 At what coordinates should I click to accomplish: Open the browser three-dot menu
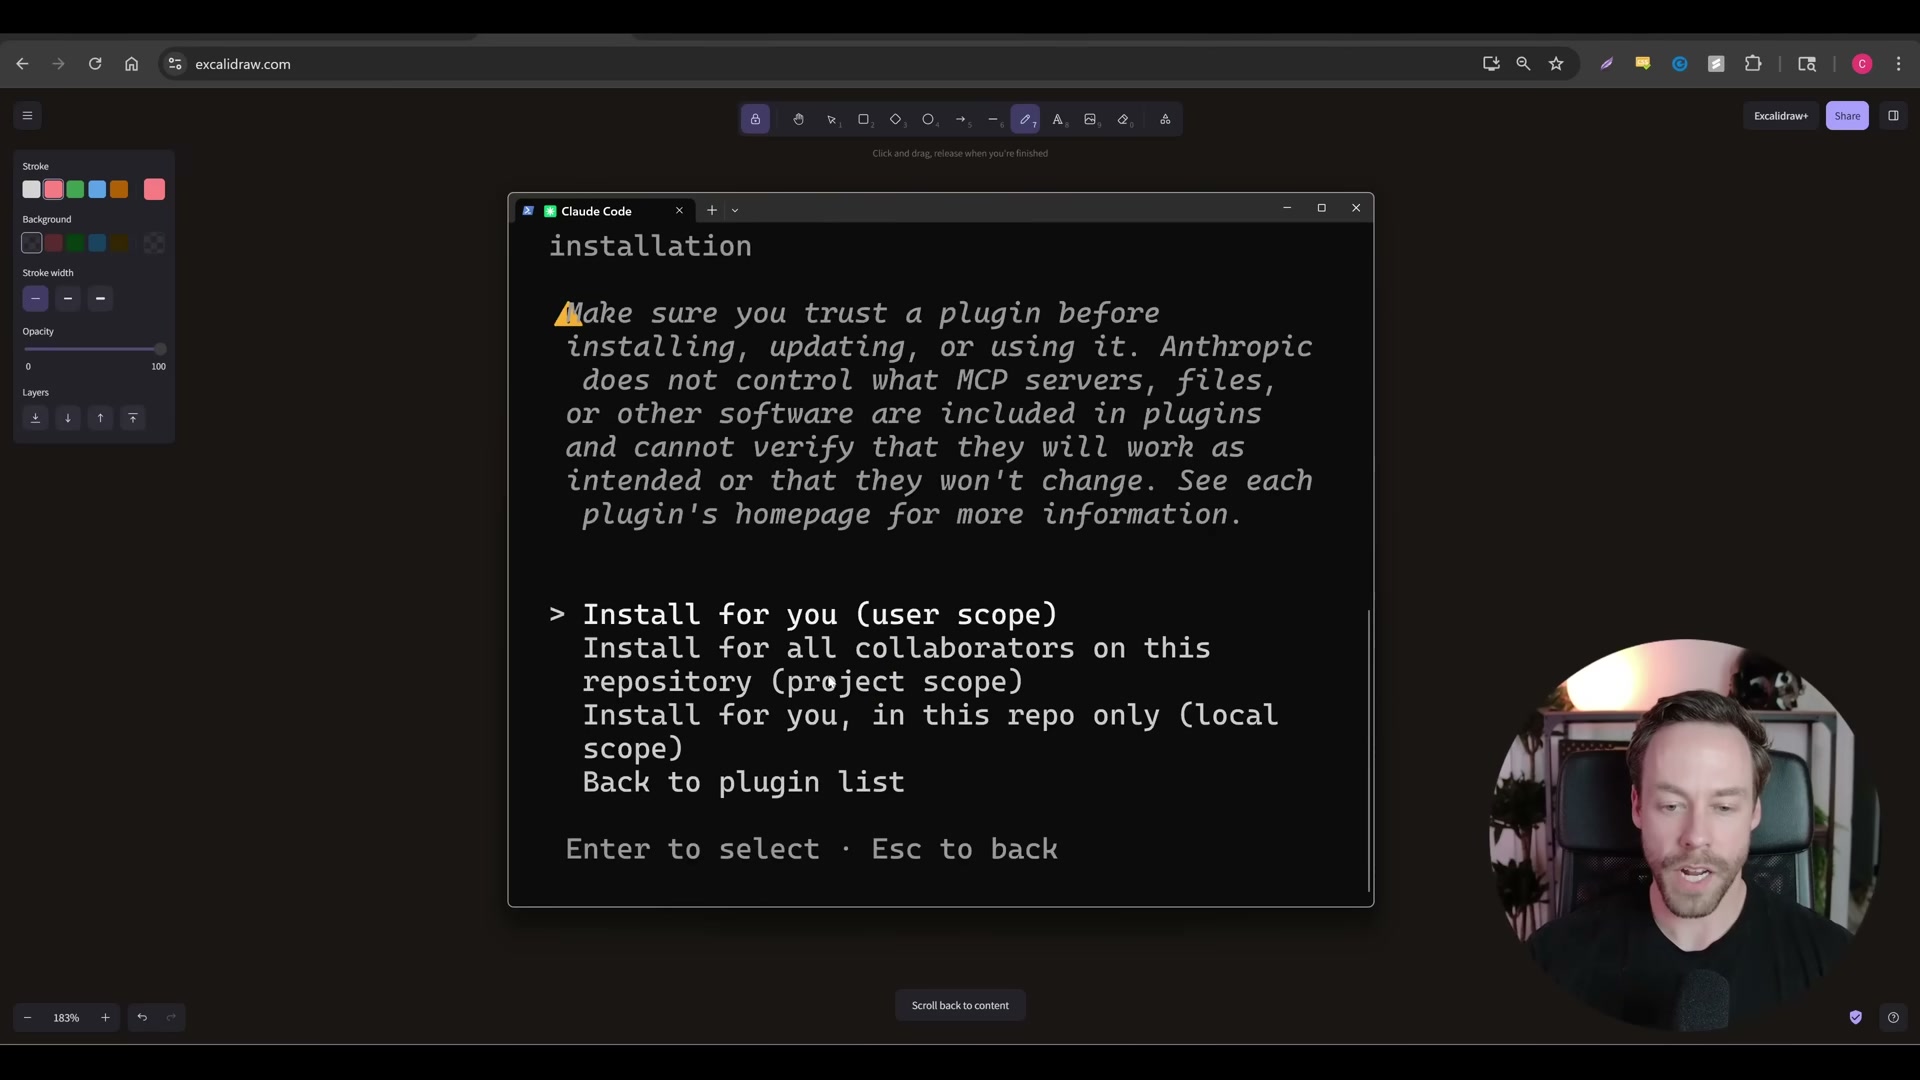(x=1899, y=64)
